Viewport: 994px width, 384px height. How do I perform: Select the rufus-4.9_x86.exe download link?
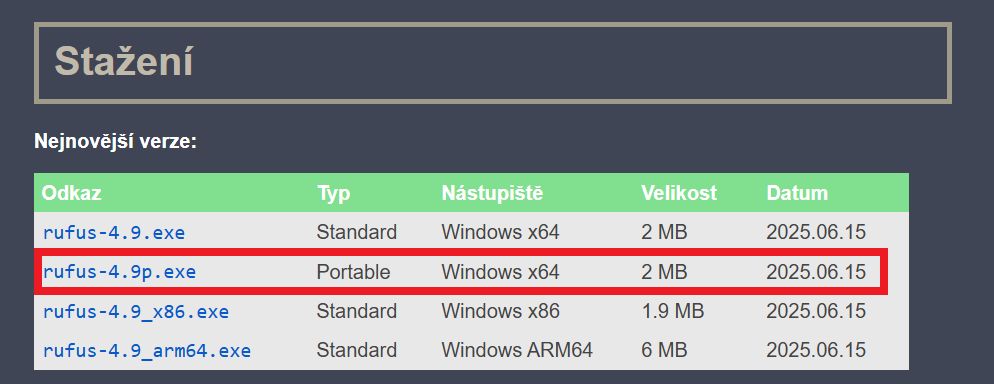click(136, 311)
